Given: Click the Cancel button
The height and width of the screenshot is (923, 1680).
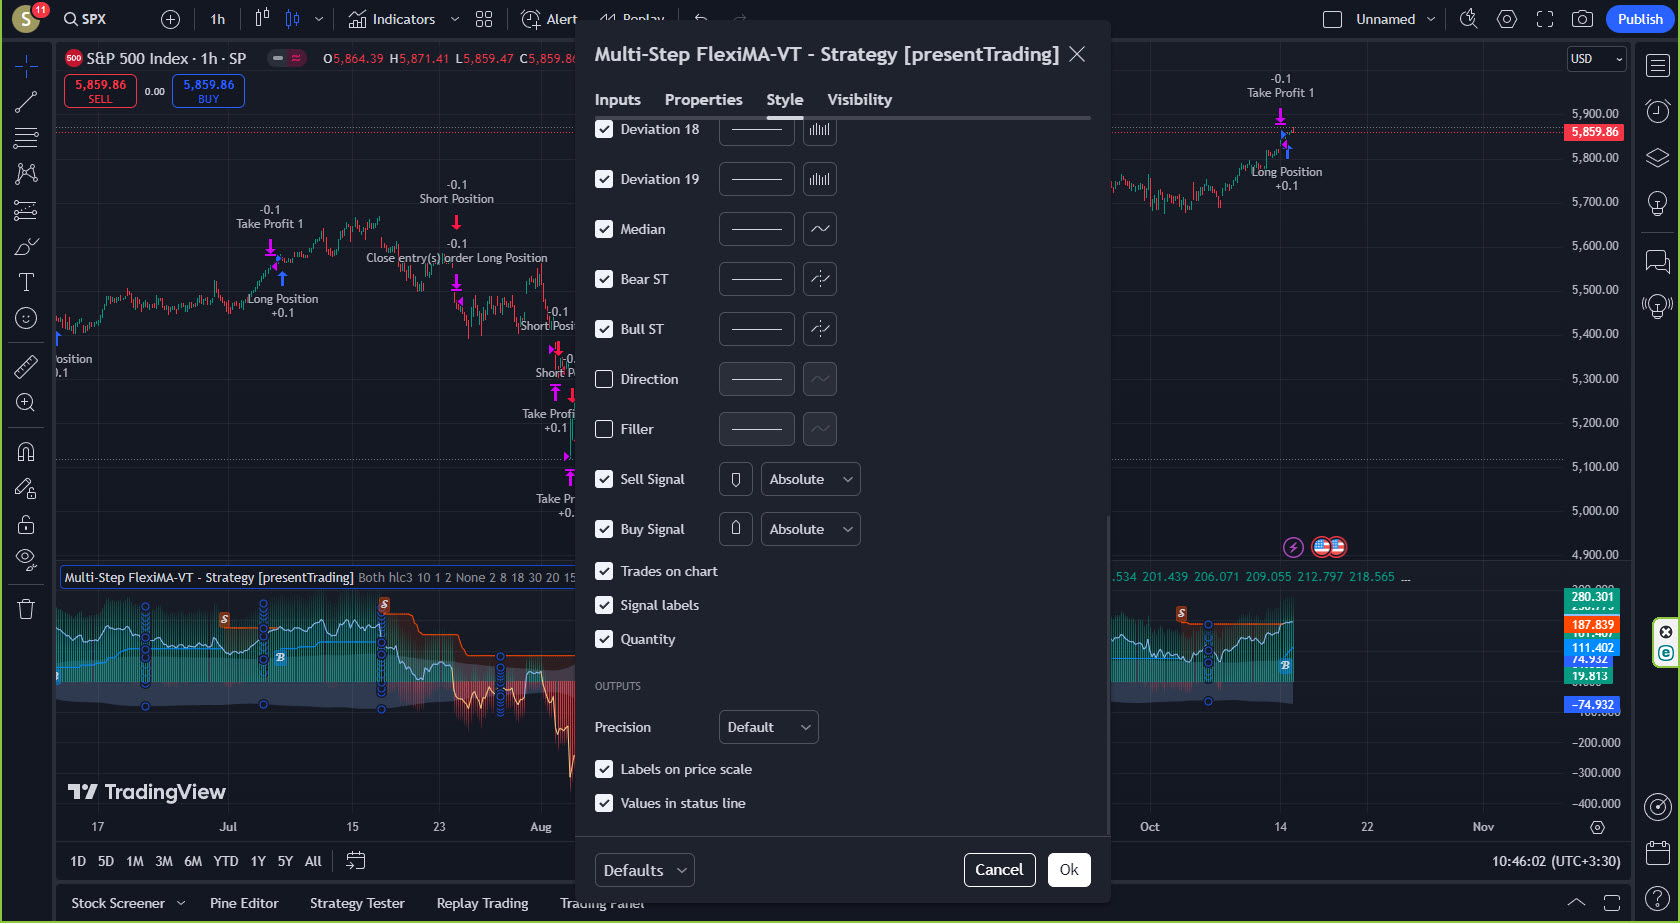Looking at the screenshot, I should (x=998, y=870).
